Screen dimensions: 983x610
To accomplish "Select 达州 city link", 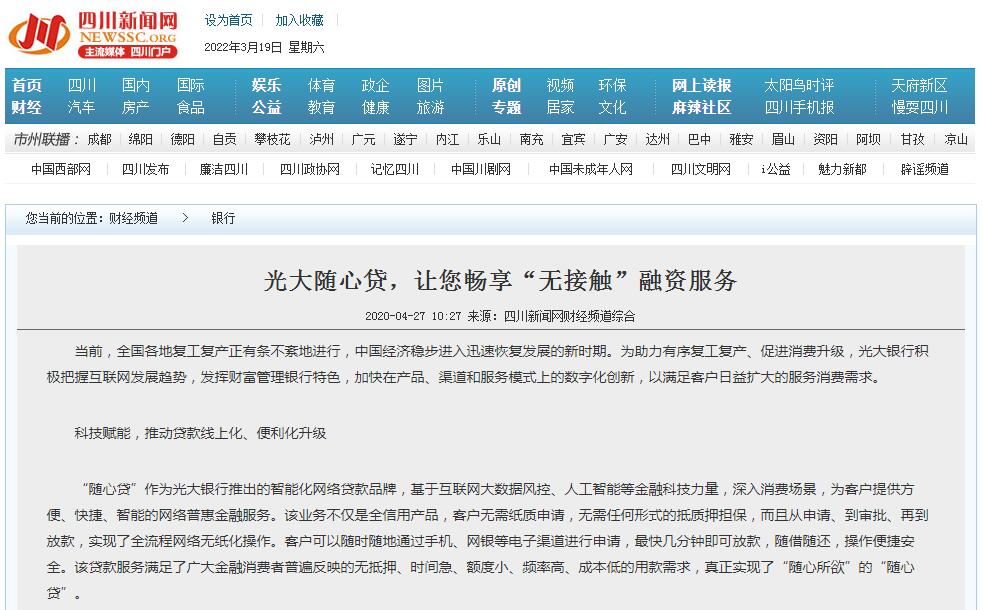I will point(658,139).
